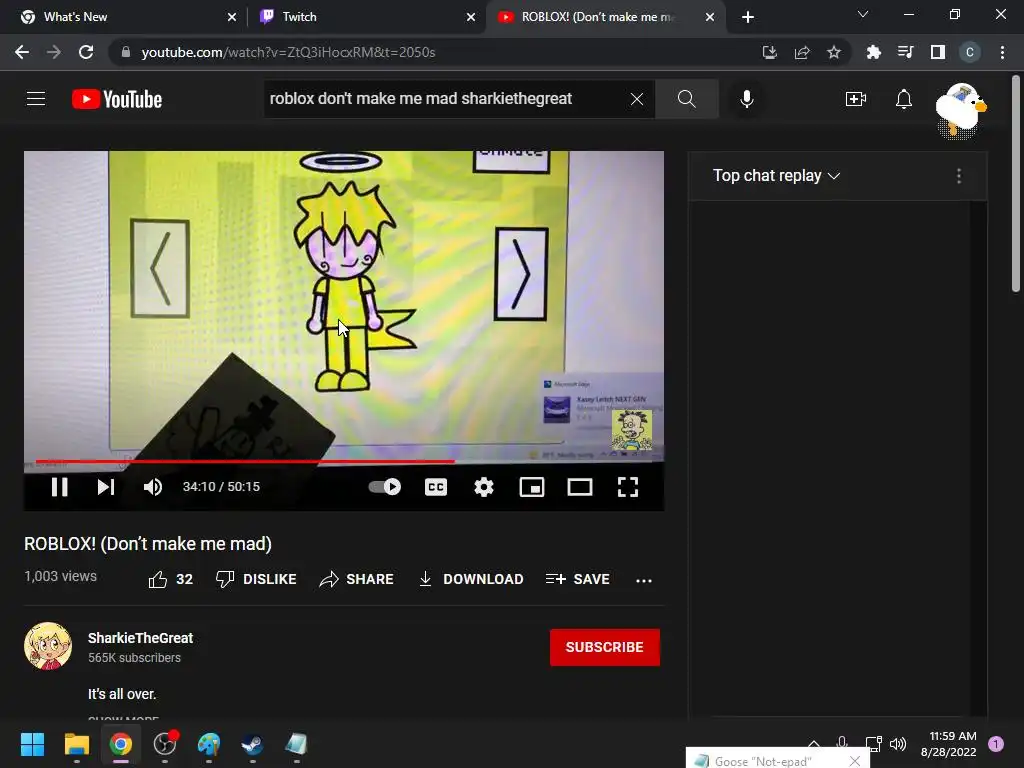This screenshot has height=768, width=1024.
Task: Close the What's New tab
Action: (x=232, y=17)
